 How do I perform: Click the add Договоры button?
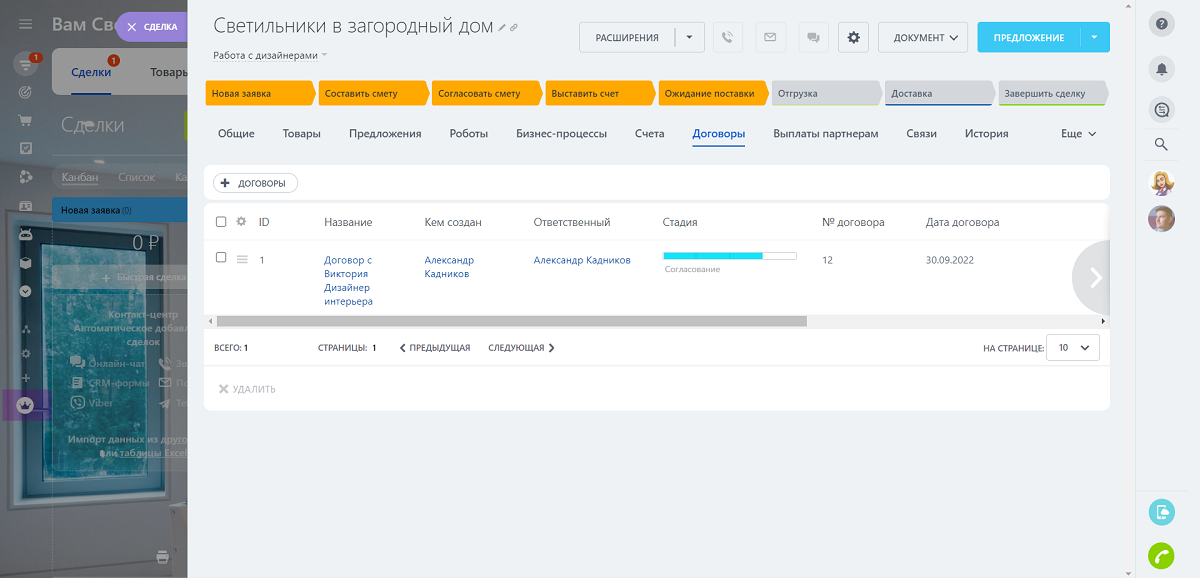click(x=255, y=183)
